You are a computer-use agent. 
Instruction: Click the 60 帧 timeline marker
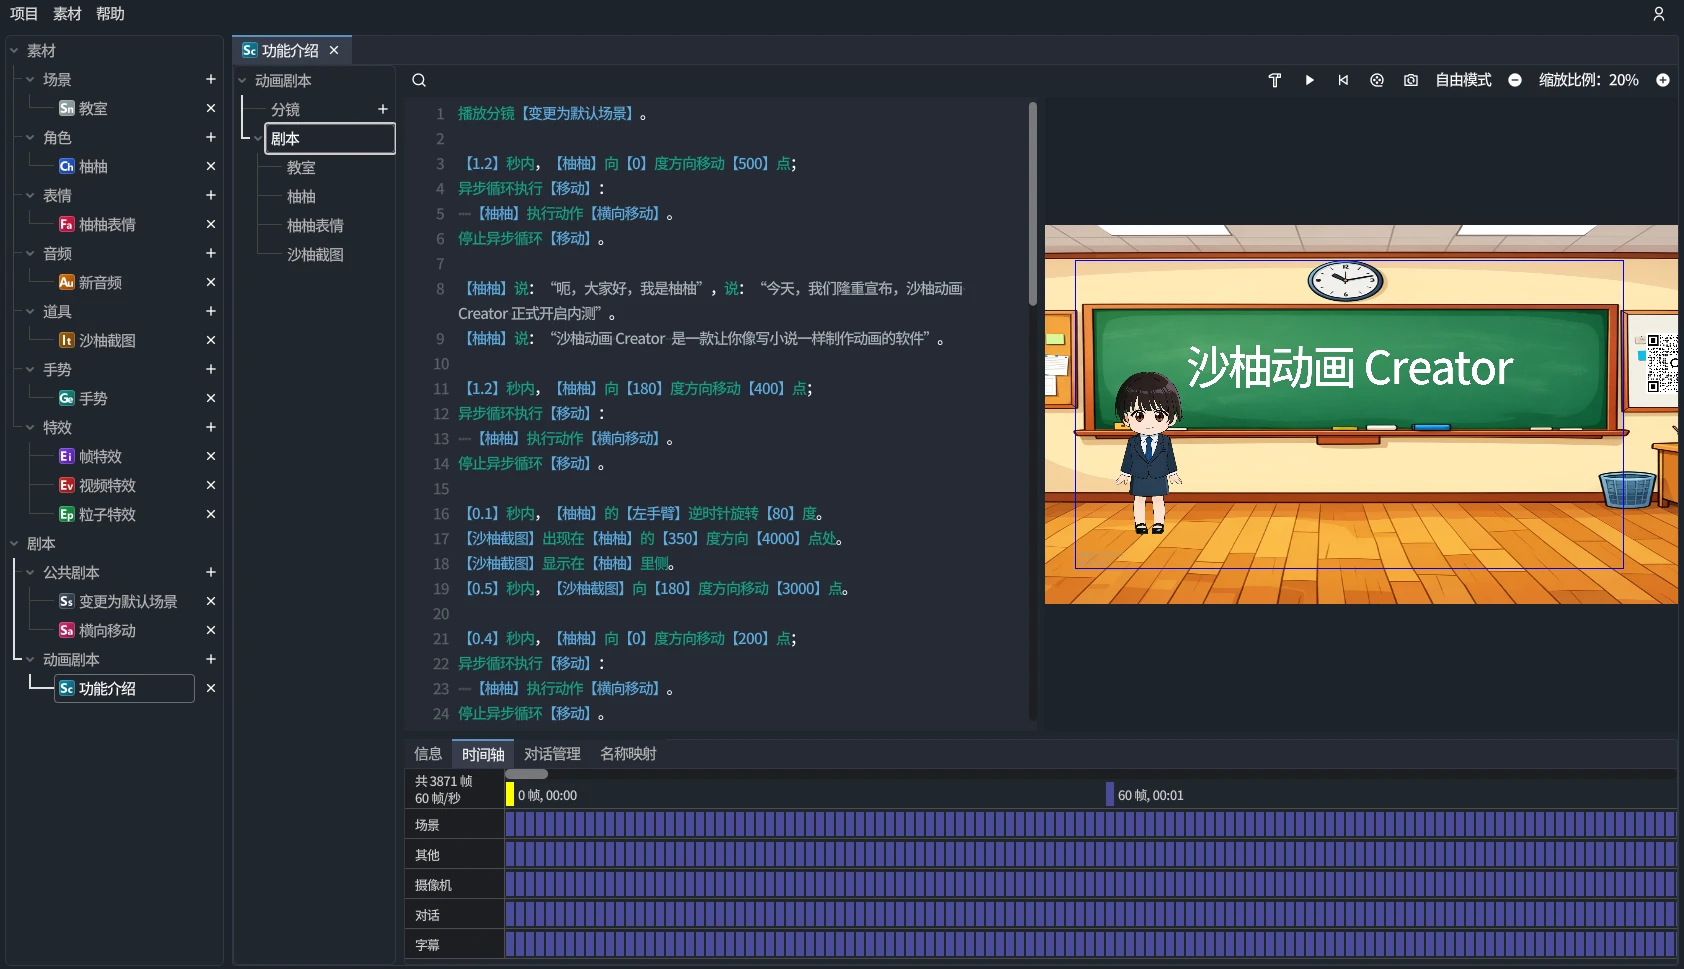click(1110, 795)
